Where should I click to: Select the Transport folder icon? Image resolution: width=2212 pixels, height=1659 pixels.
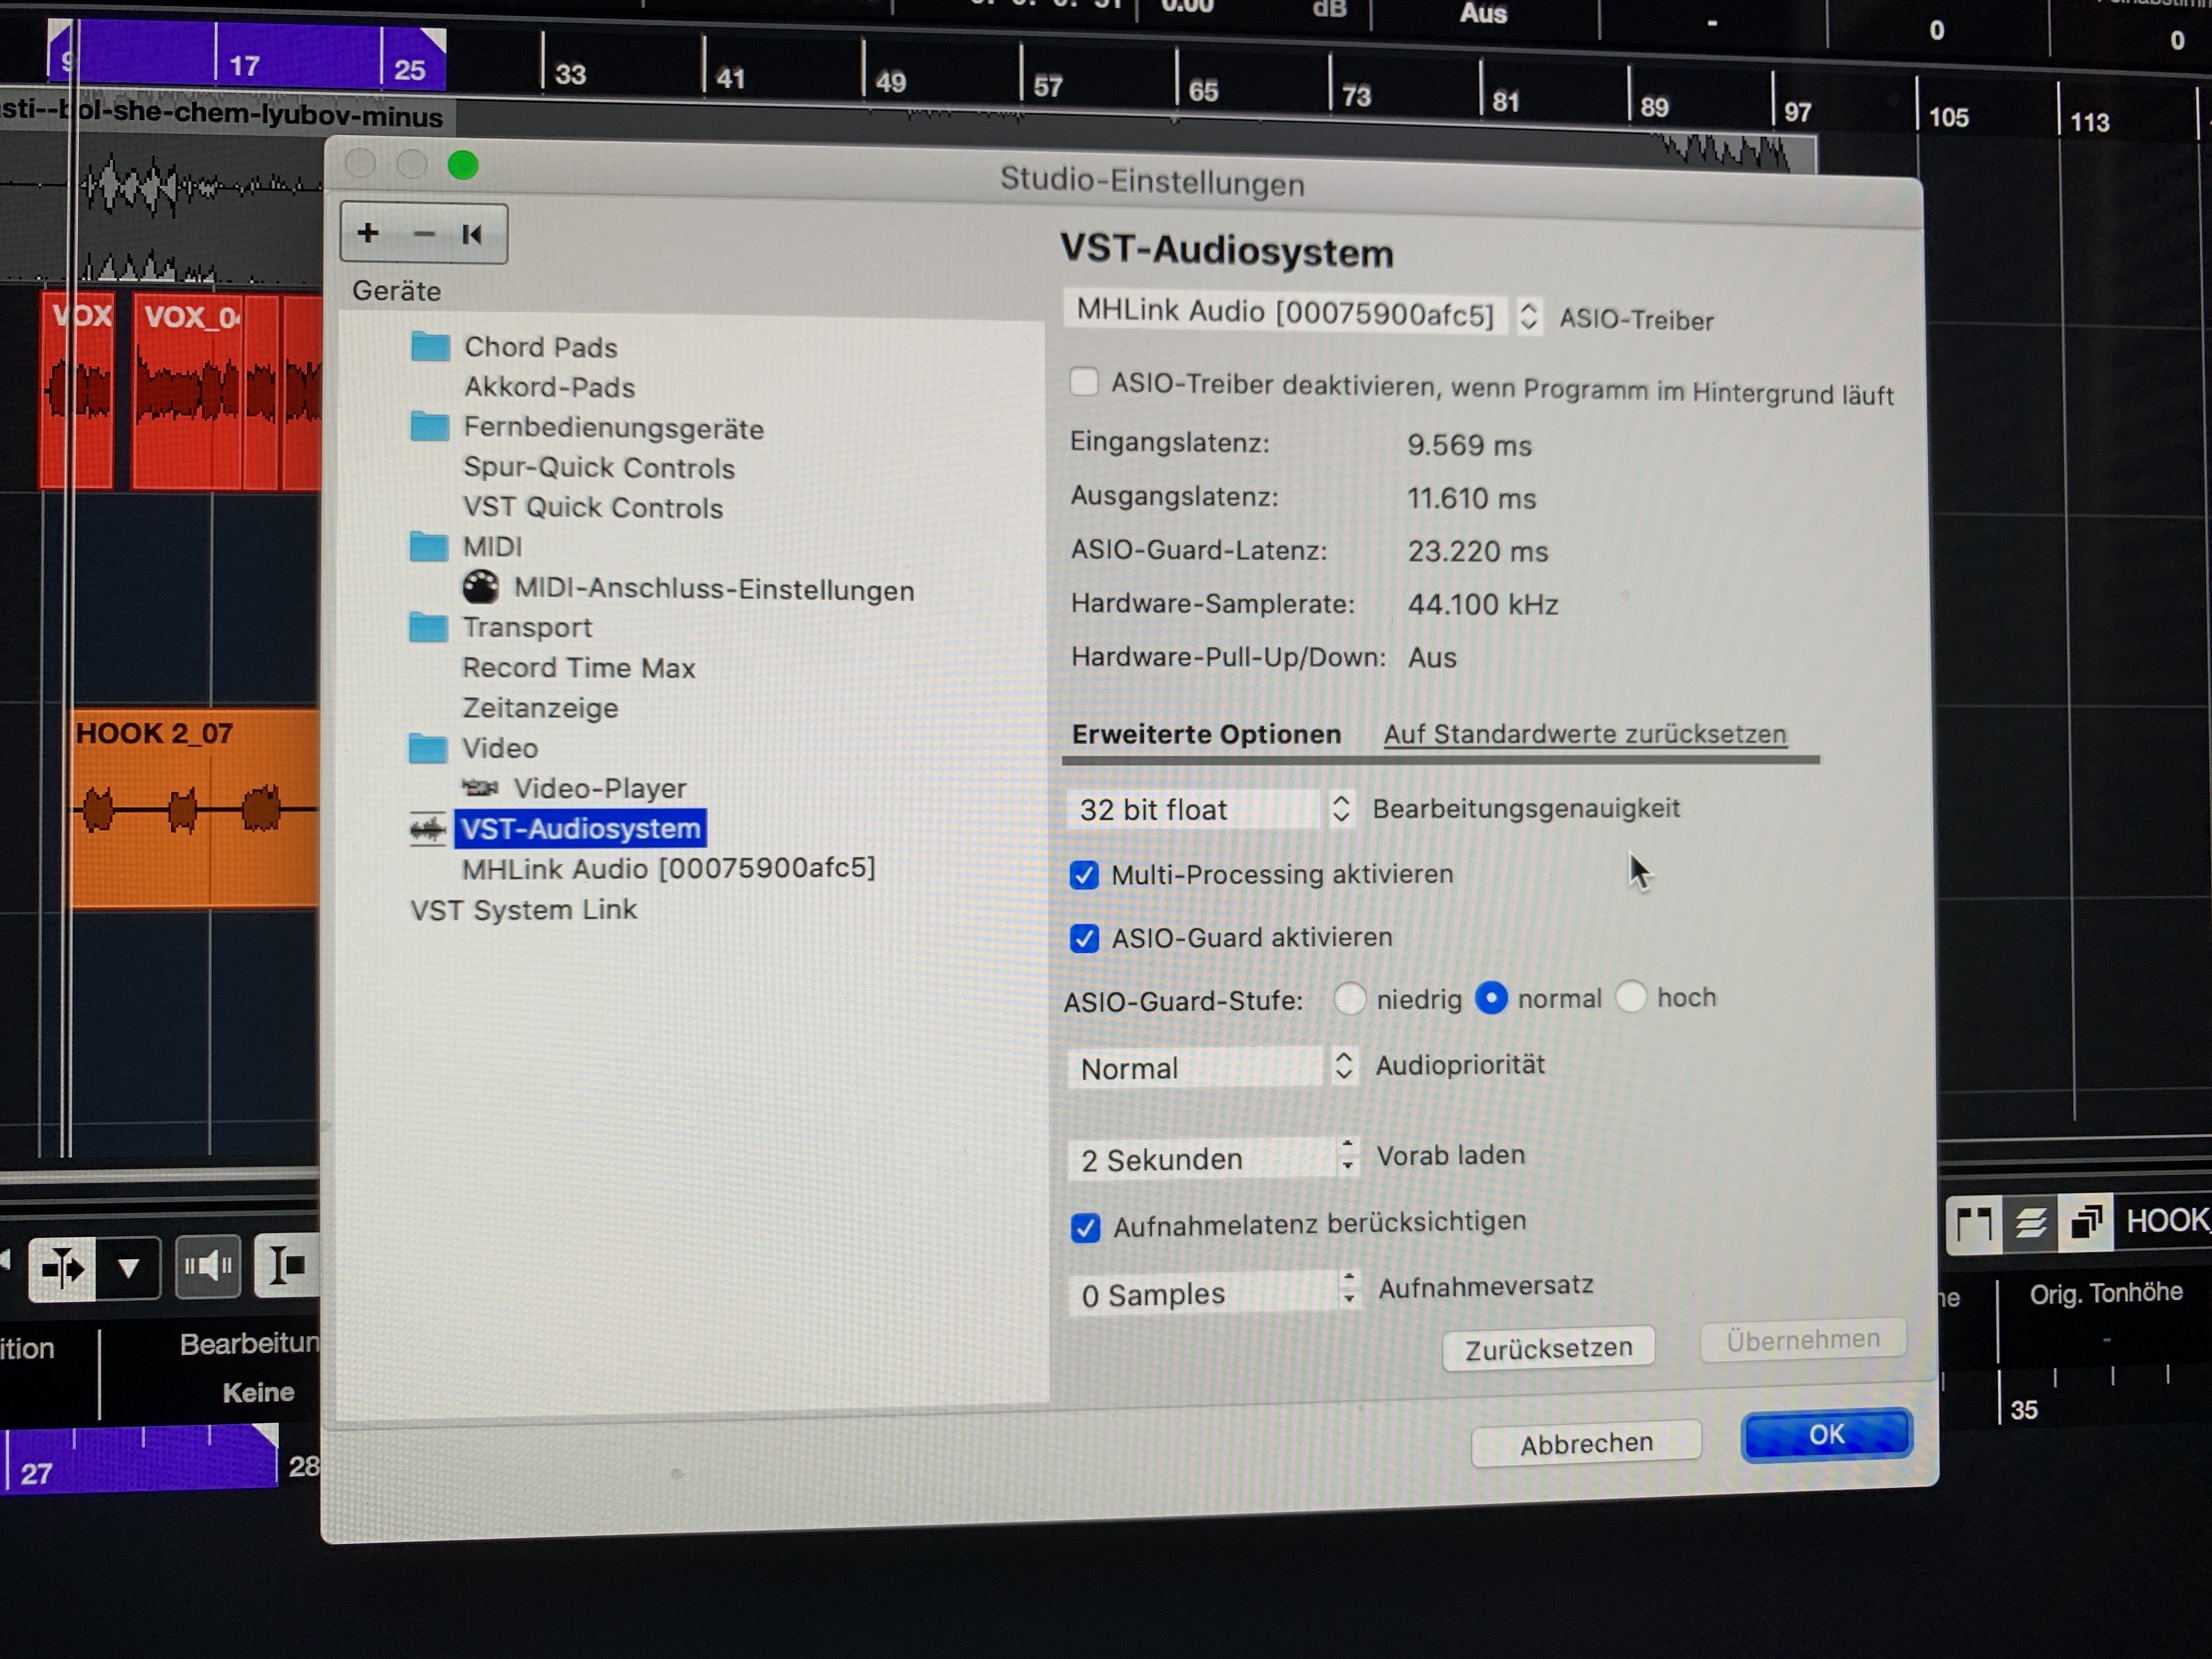[428, 627]
